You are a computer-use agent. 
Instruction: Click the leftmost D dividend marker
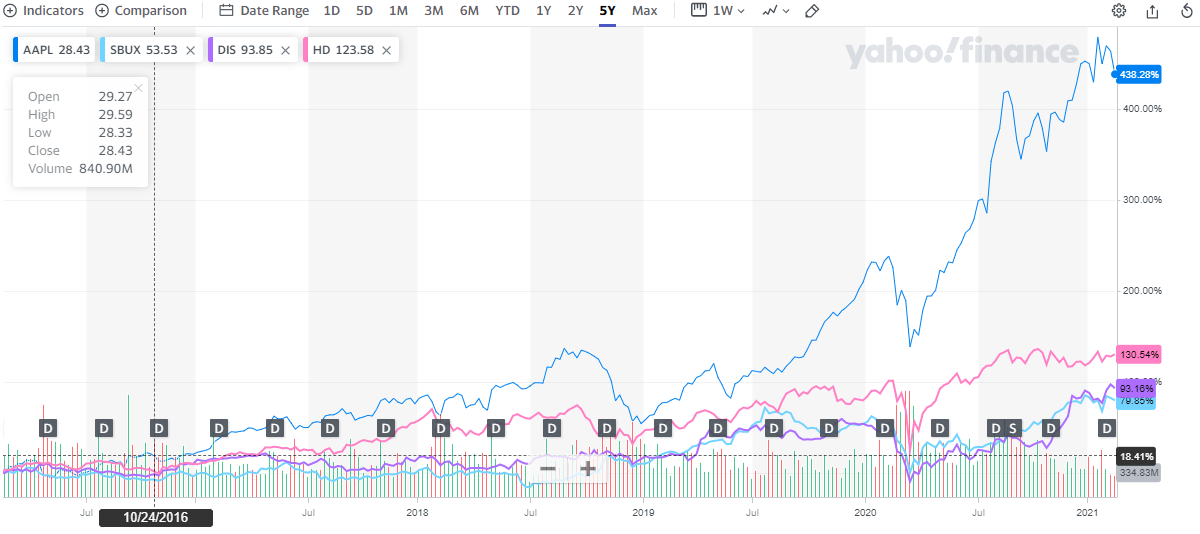pos(47,428)
